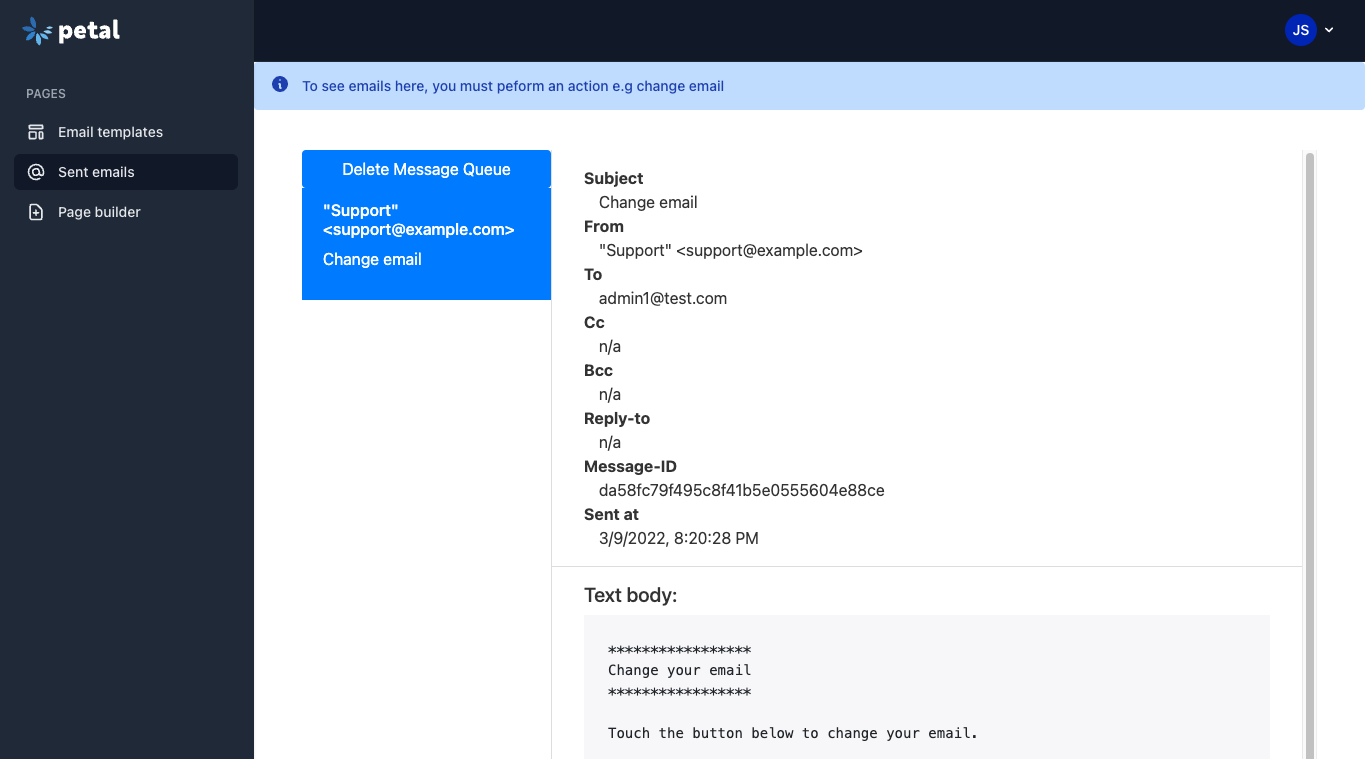1365x759 pixels.
Task: Click the info icon in the blue banner
Action: coord(280,85)
